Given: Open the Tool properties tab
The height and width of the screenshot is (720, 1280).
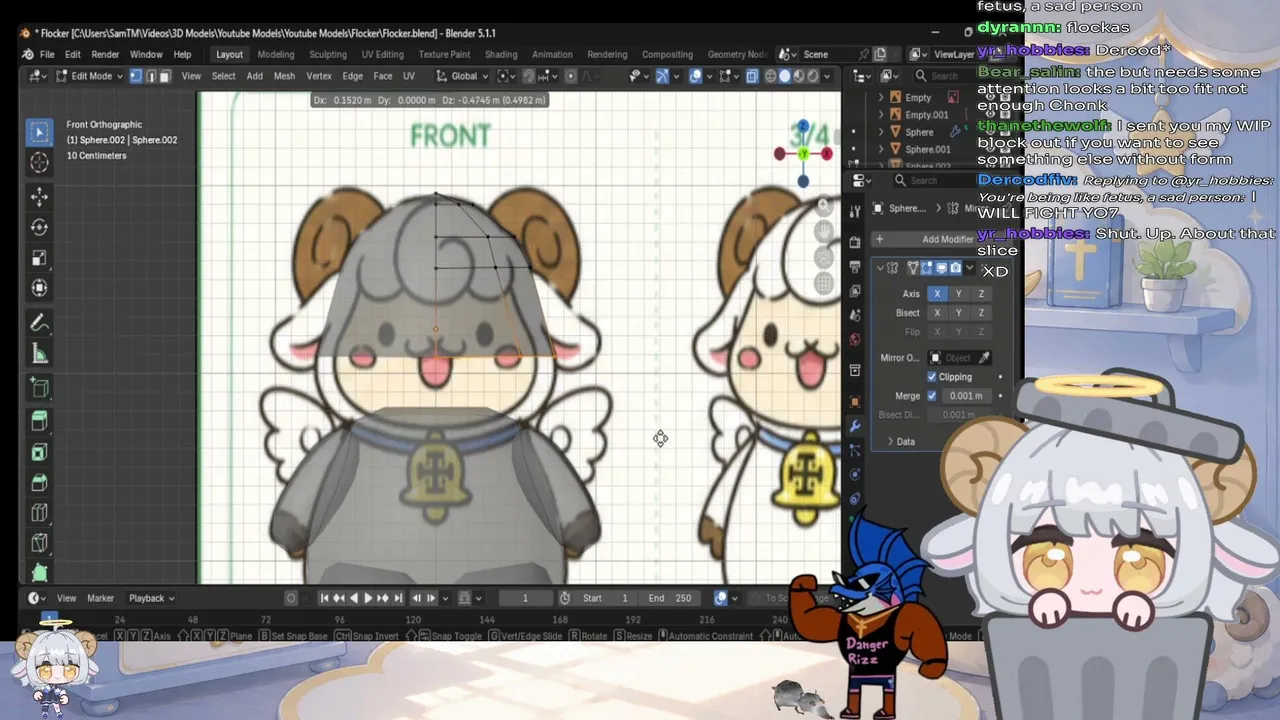Looking at the screenshot, I should tap(855, 212).
